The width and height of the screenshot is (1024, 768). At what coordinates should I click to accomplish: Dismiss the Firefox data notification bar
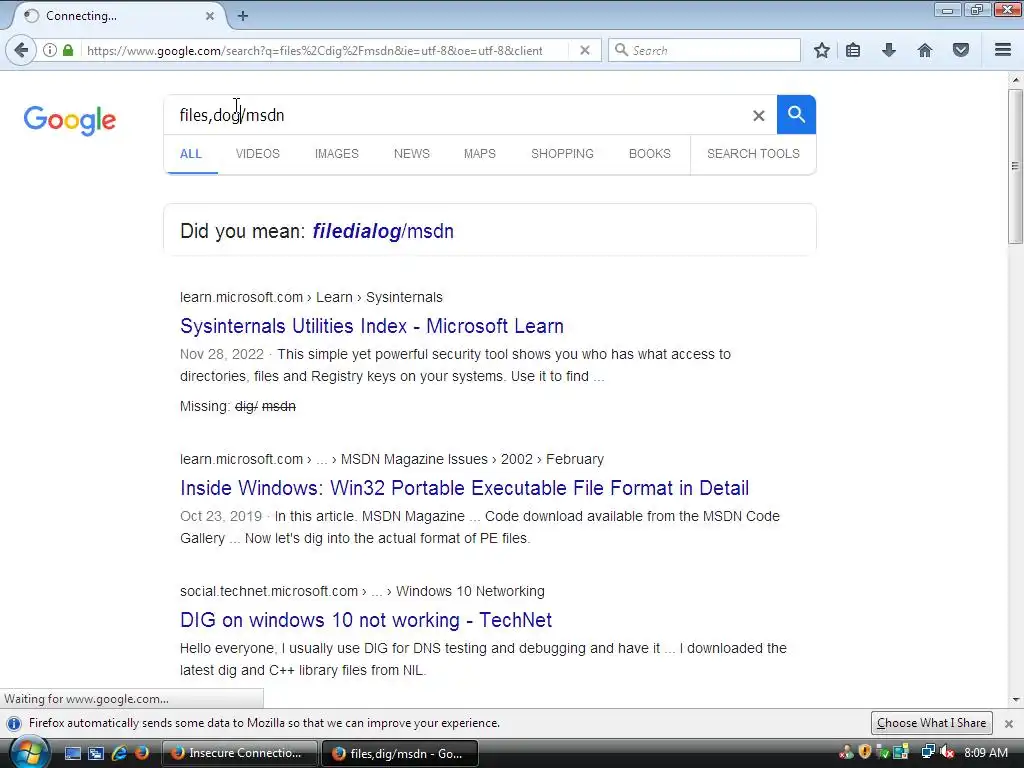coord(1009,724)
